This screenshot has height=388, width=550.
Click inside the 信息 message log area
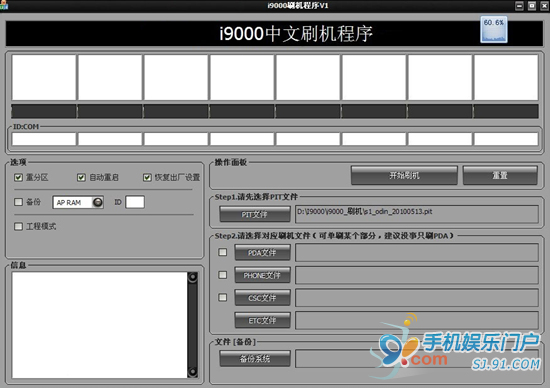coord(100,325)
